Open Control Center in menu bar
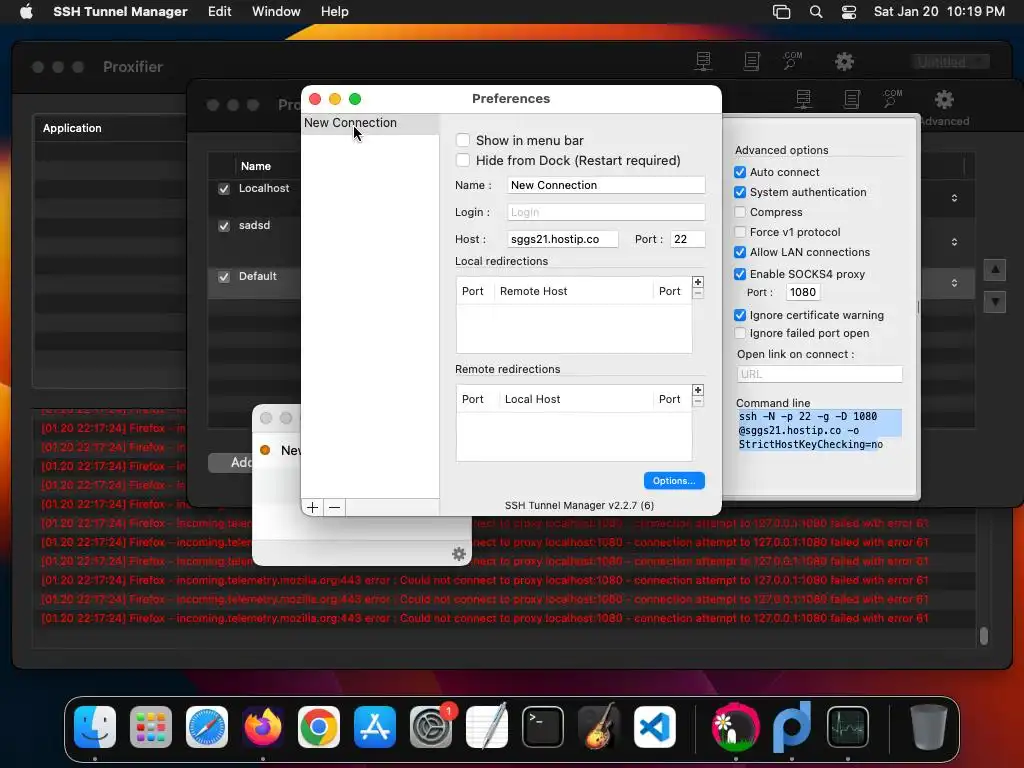Image resolution: width=1024 pixels, height=768 pixels. tap(848, 11)
